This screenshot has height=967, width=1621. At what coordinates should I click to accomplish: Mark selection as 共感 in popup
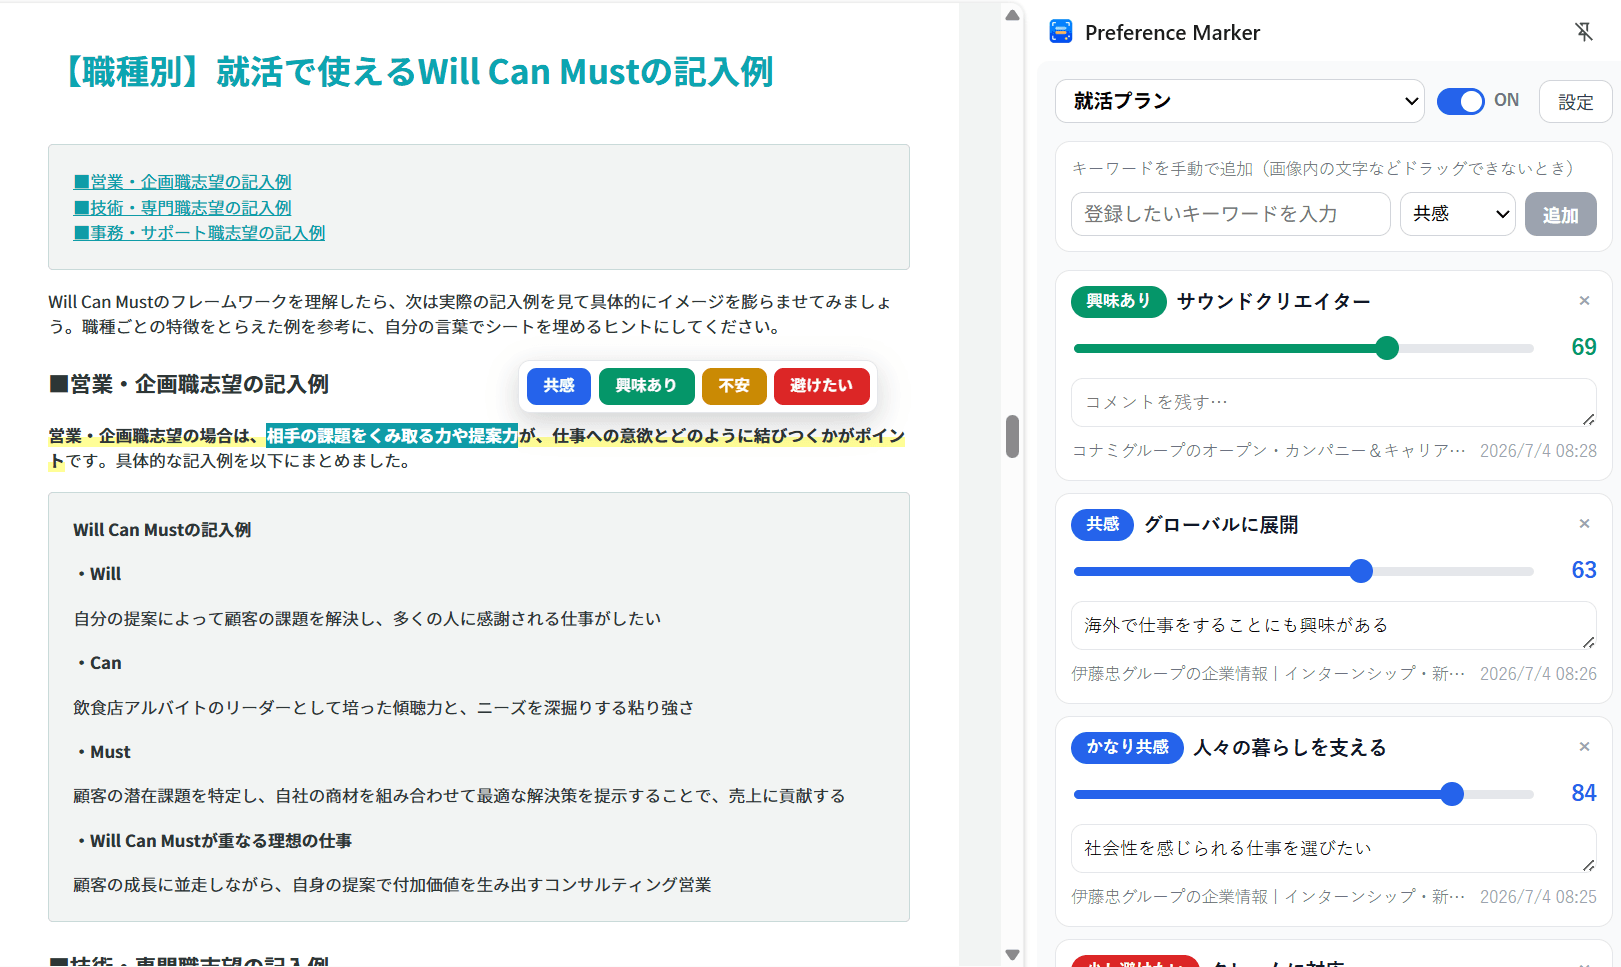pos(559,386)
